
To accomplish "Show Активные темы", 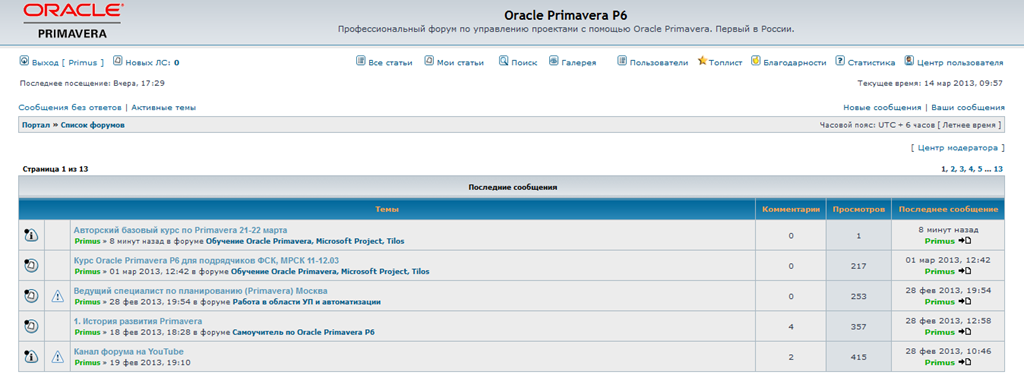I will (x=164, y=107).
